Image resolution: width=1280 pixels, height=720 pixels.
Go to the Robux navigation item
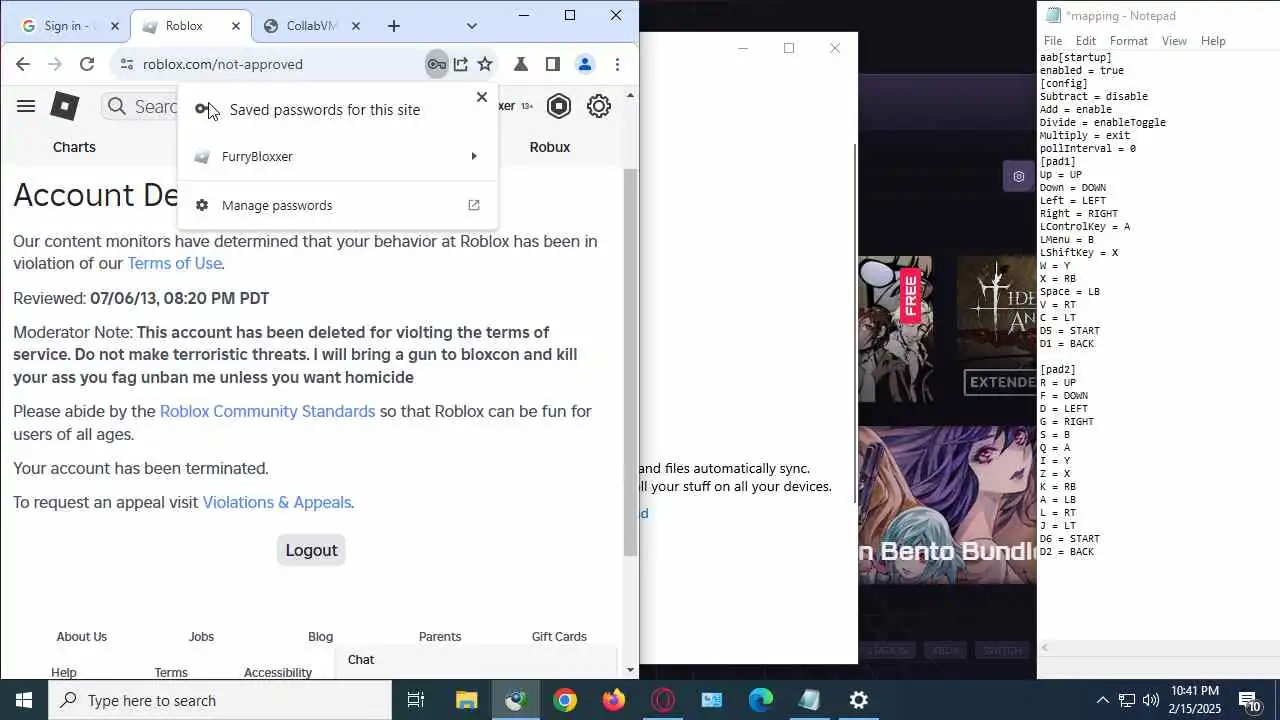click(x=549, y=147)
